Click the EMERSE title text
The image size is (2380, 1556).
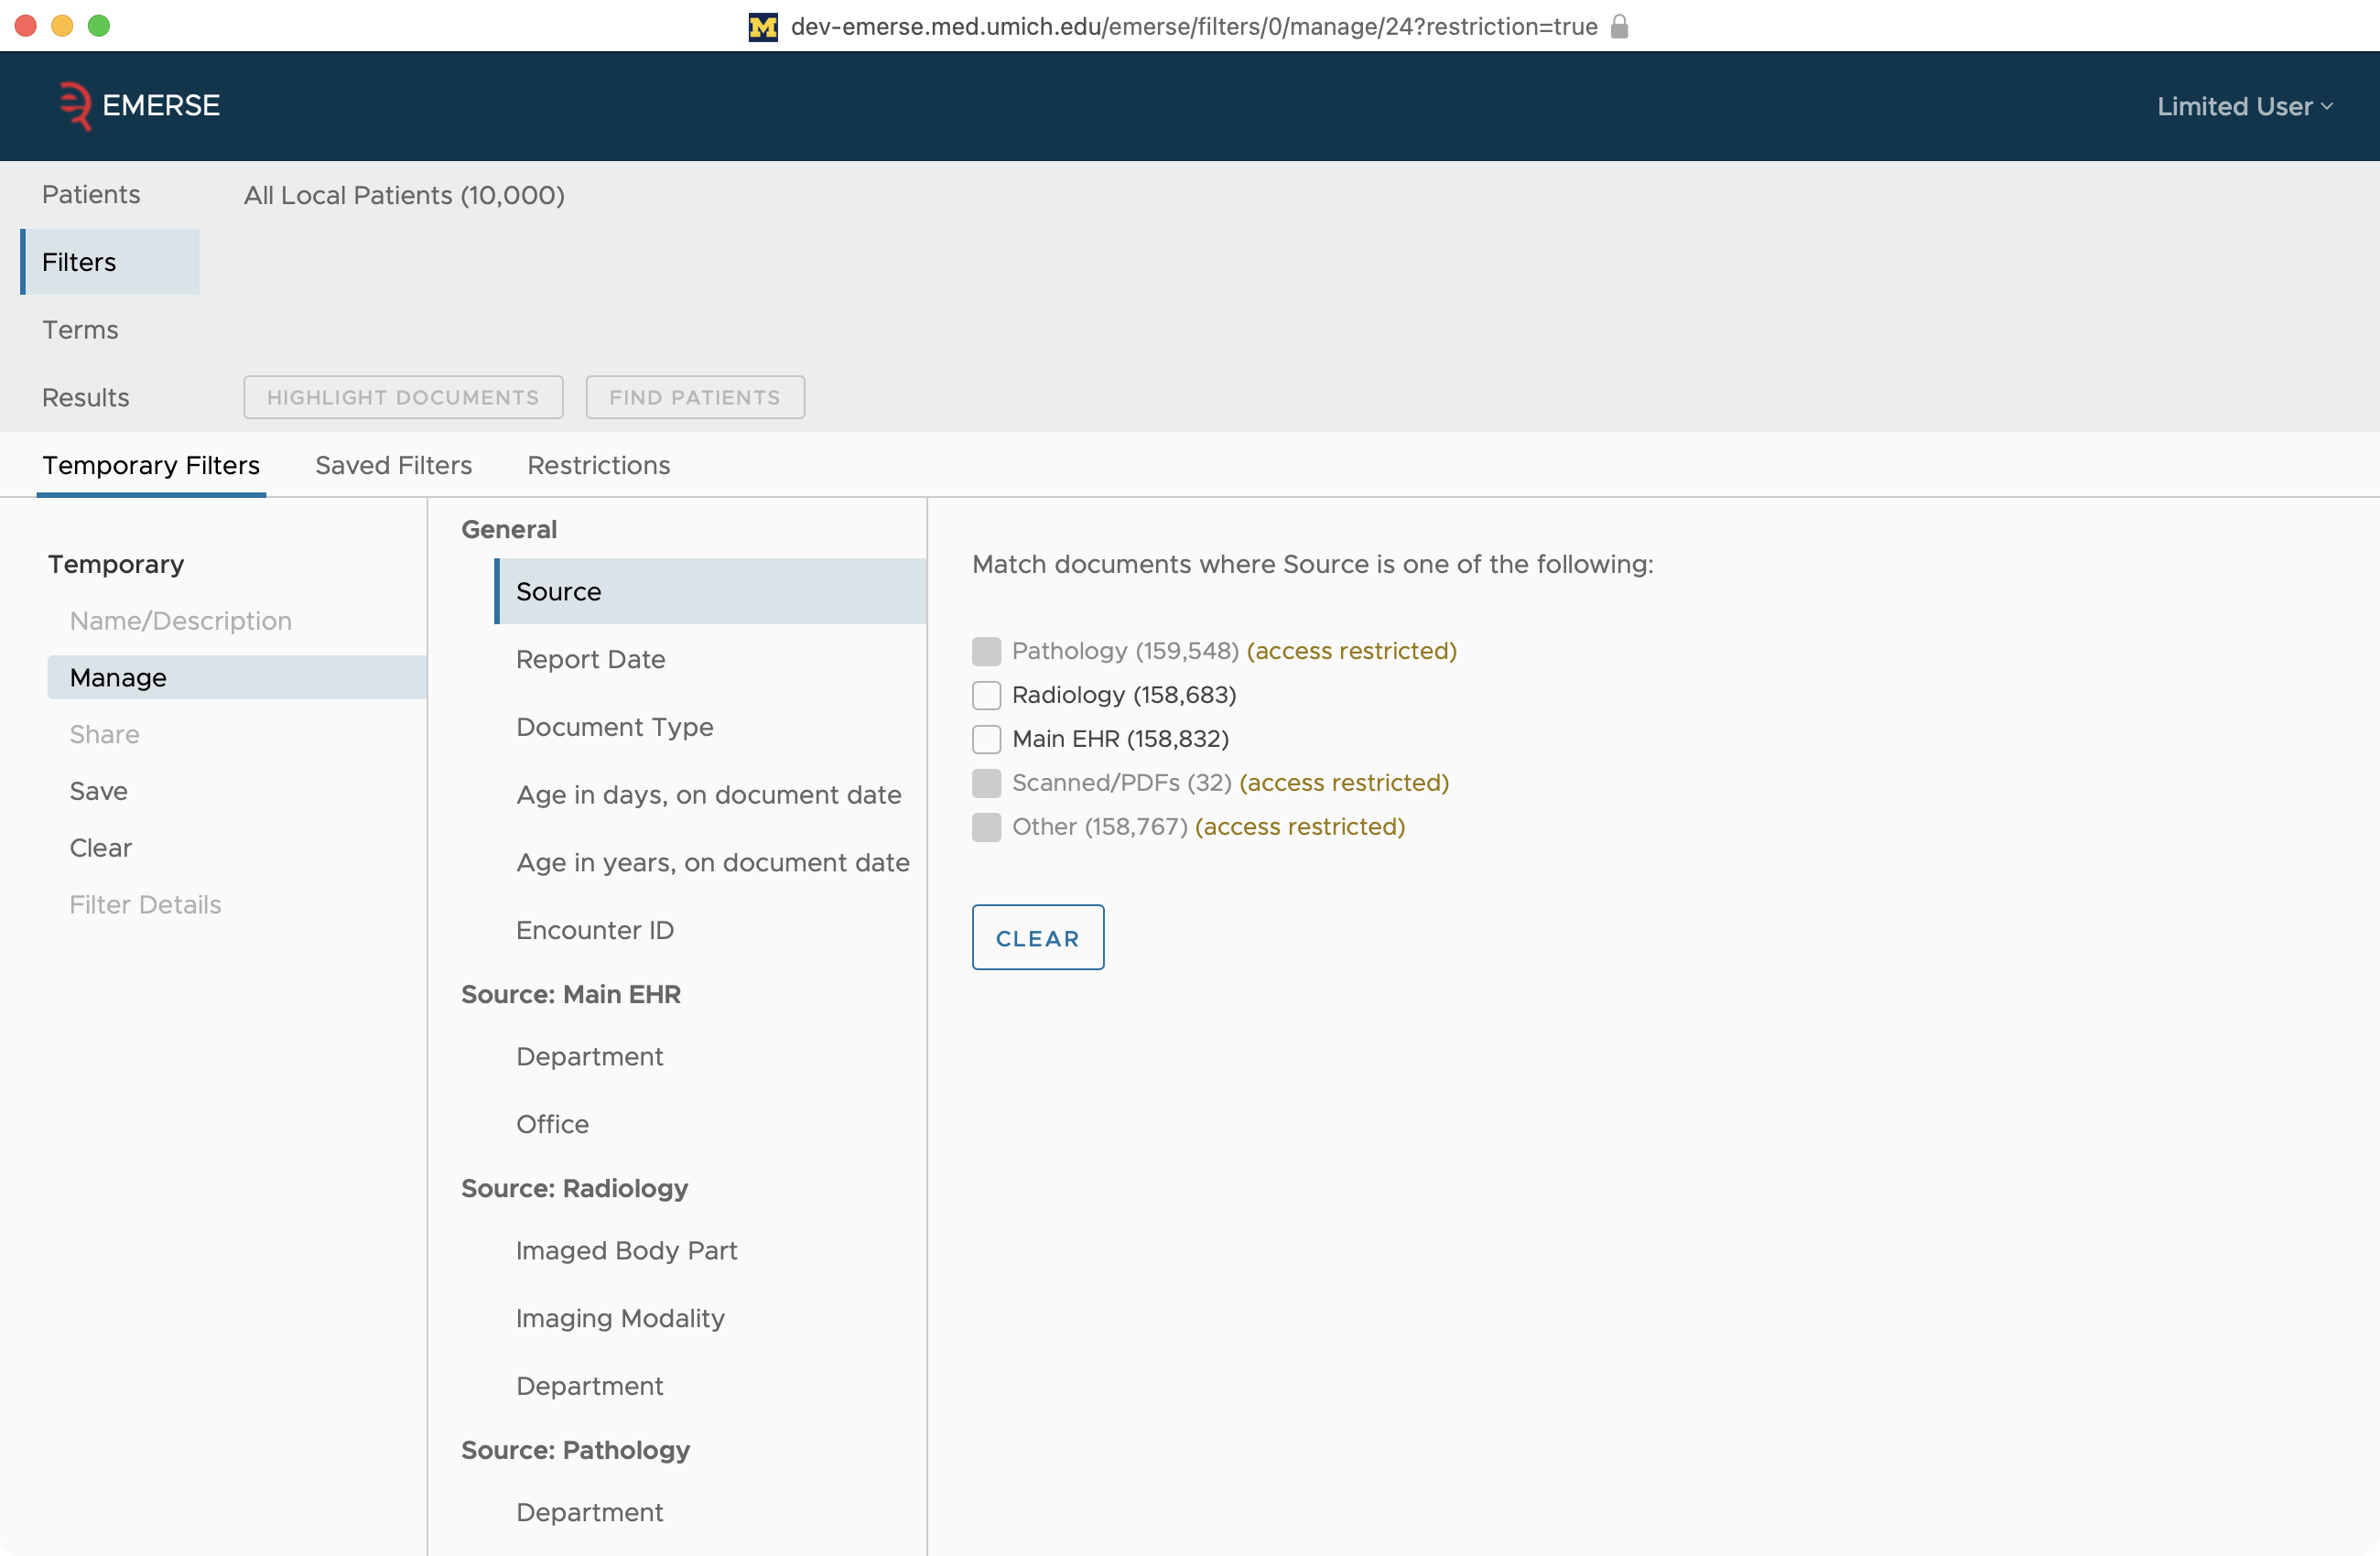(x=161, y=105)
